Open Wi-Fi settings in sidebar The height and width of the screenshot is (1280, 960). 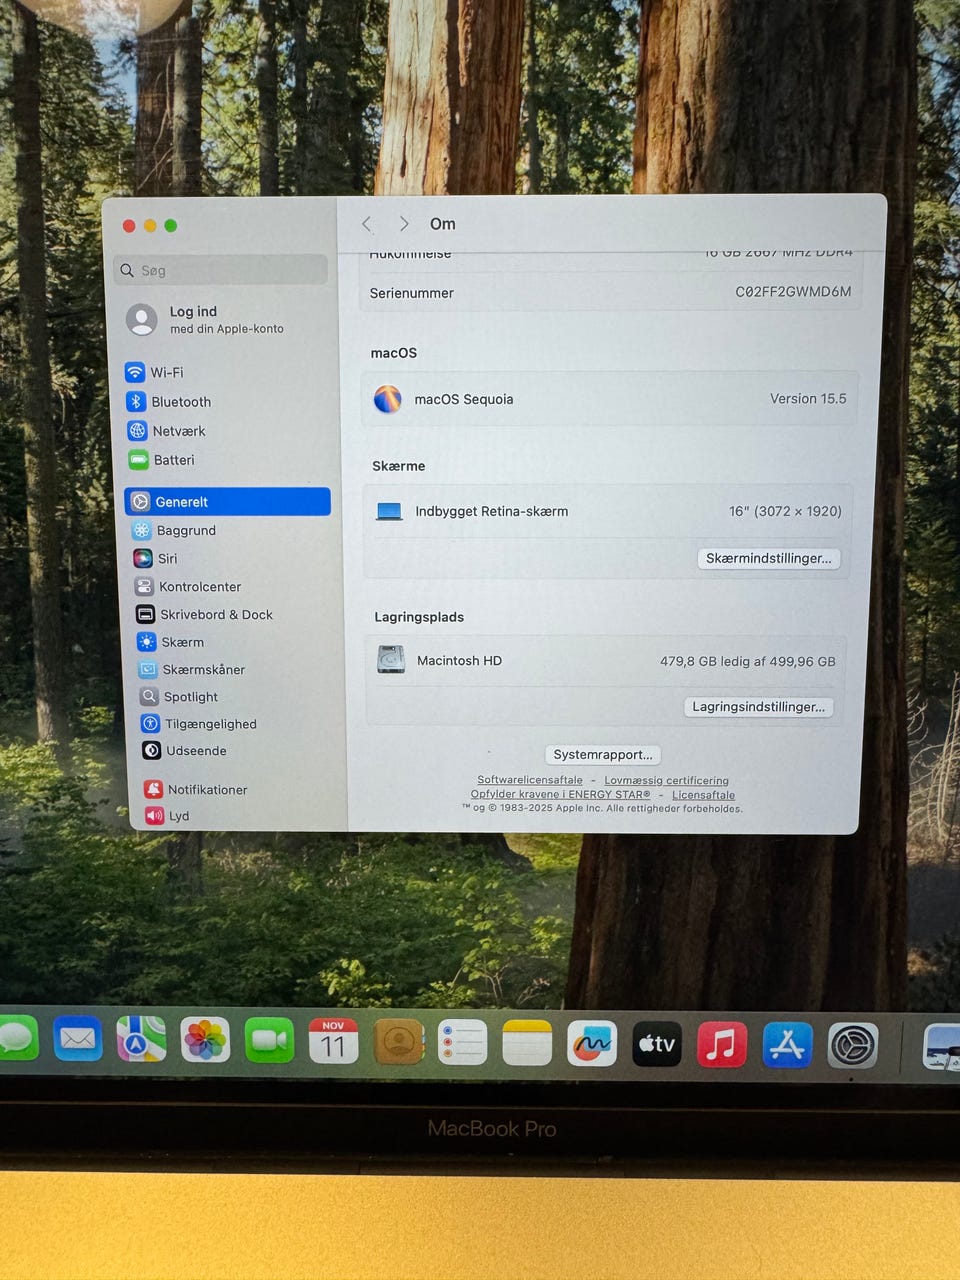pos(154,372)
